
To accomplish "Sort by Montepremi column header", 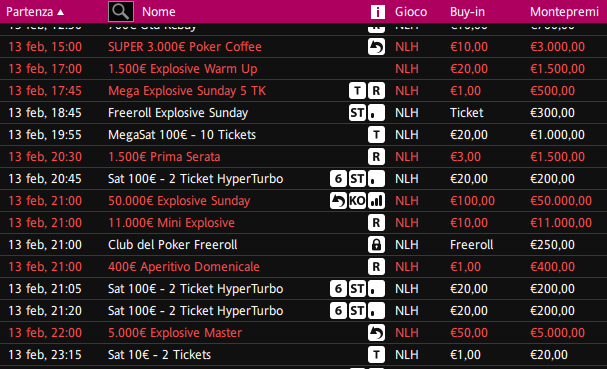I will coord(564,12).
